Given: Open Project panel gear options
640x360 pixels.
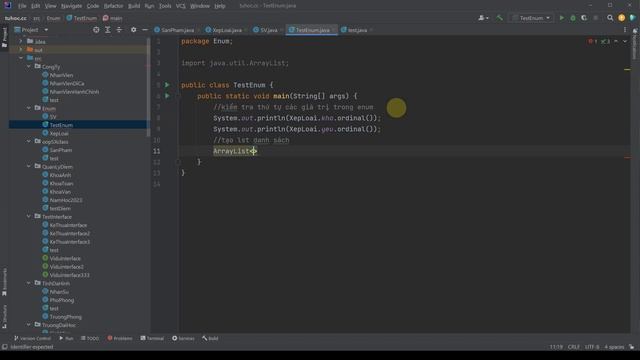Looking at the screenshot, I should 133,30.
